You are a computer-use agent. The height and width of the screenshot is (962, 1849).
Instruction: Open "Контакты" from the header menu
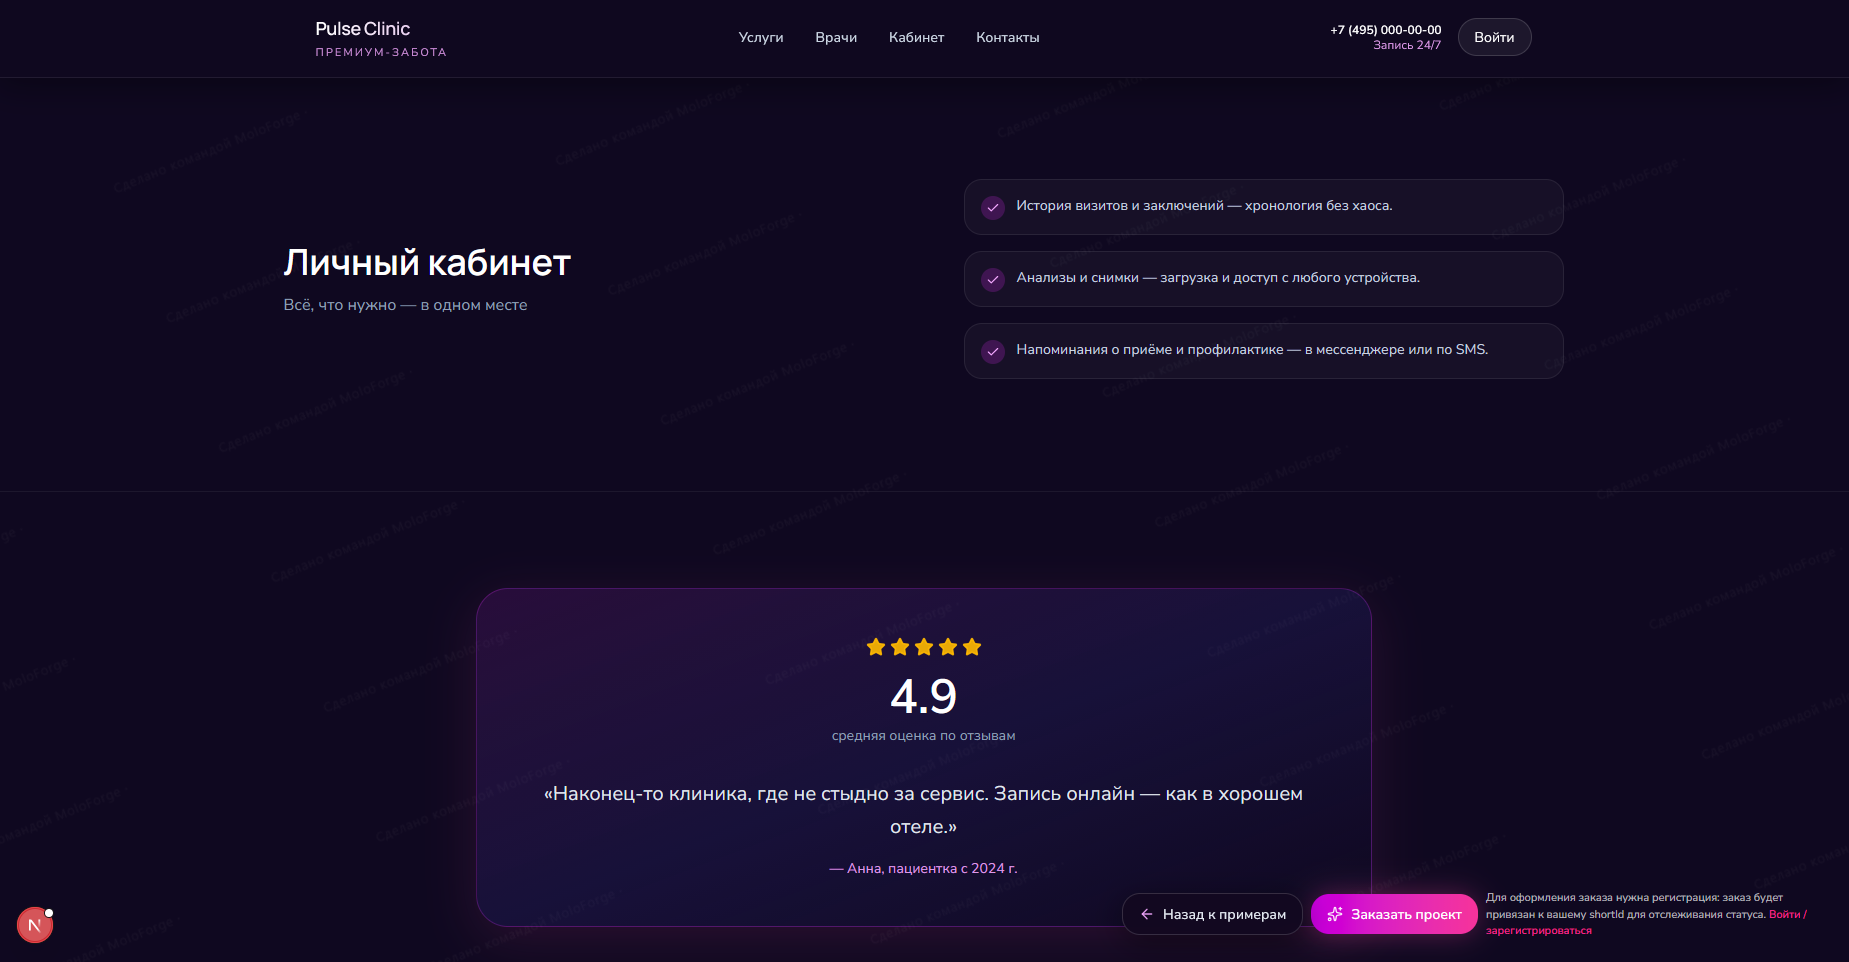pyautogui.click(x=1007, y=37)
